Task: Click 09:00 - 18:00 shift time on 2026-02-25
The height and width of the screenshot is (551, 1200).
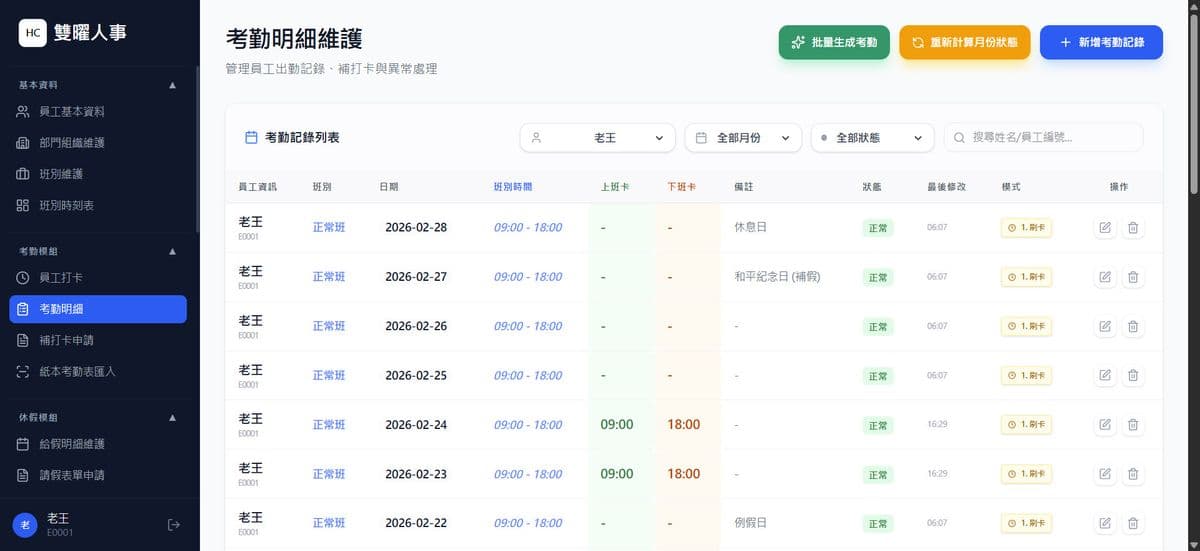Action: 528,375
